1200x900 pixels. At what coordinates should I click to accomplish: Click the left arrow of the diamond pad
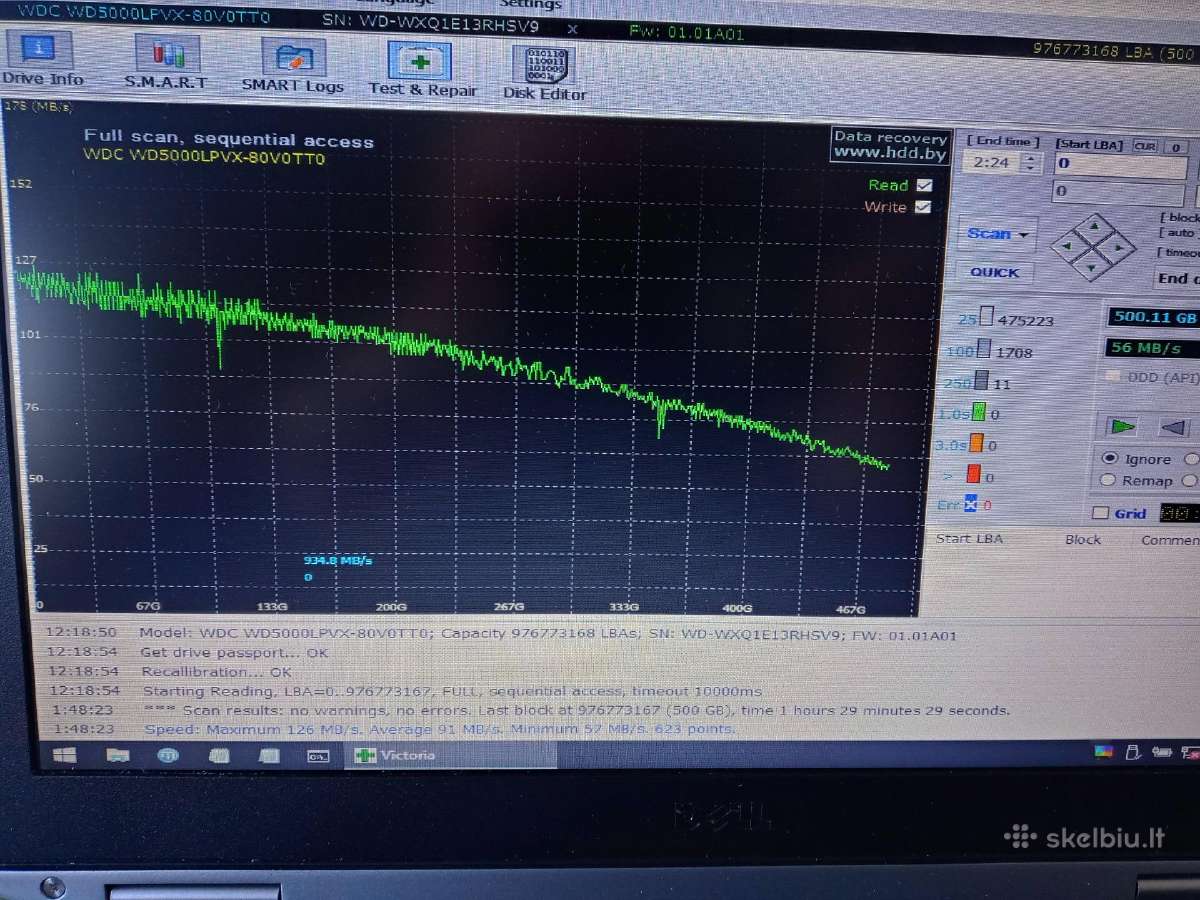pyautogui.click(x=1066, y=245)
